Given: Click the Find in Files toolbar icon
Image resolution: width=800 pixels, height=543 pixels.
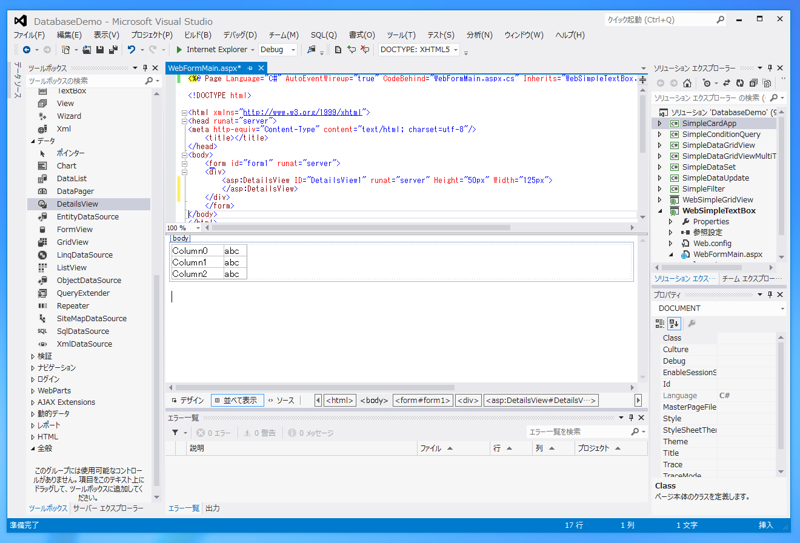Looking at the screenshot, I should [x=311, y=50].
